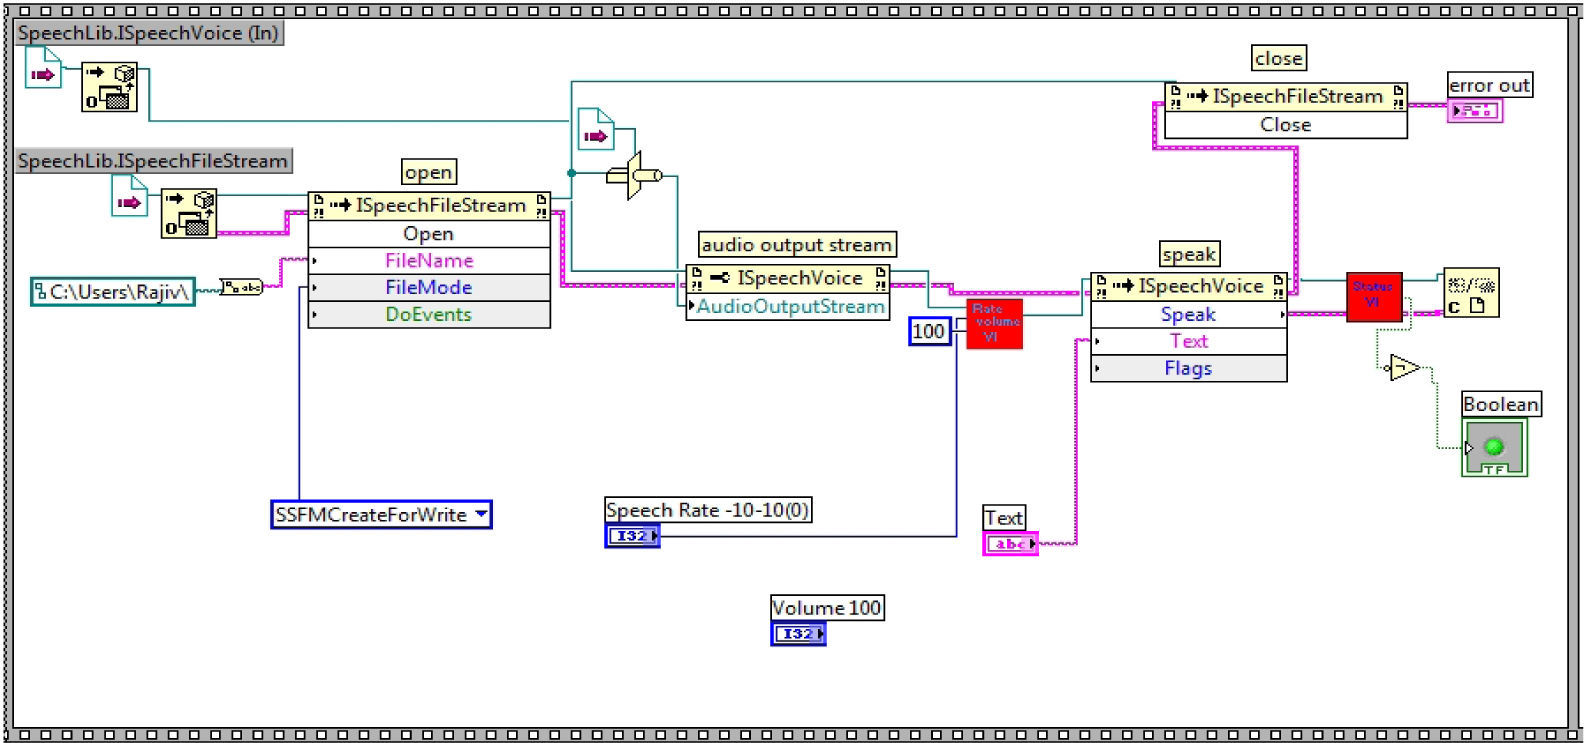Click the pink error out terminal
The image size is (1584, 743).
(x=1474, y=111)
